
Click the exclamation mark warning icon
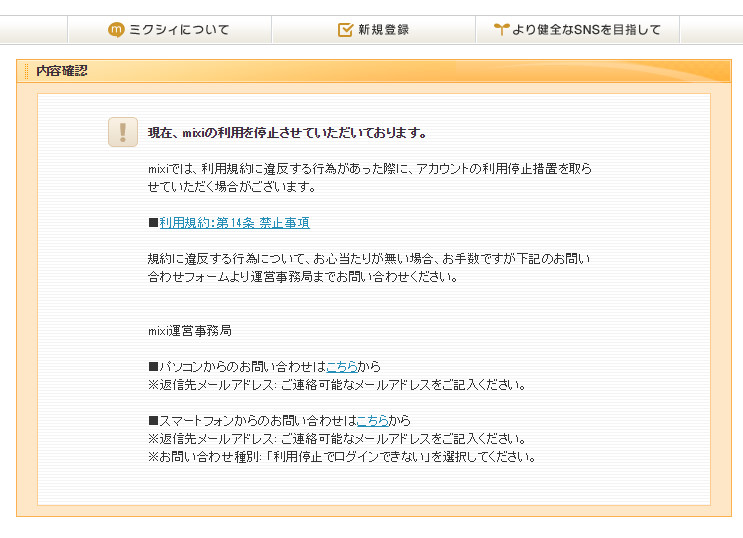click(123, 132)
